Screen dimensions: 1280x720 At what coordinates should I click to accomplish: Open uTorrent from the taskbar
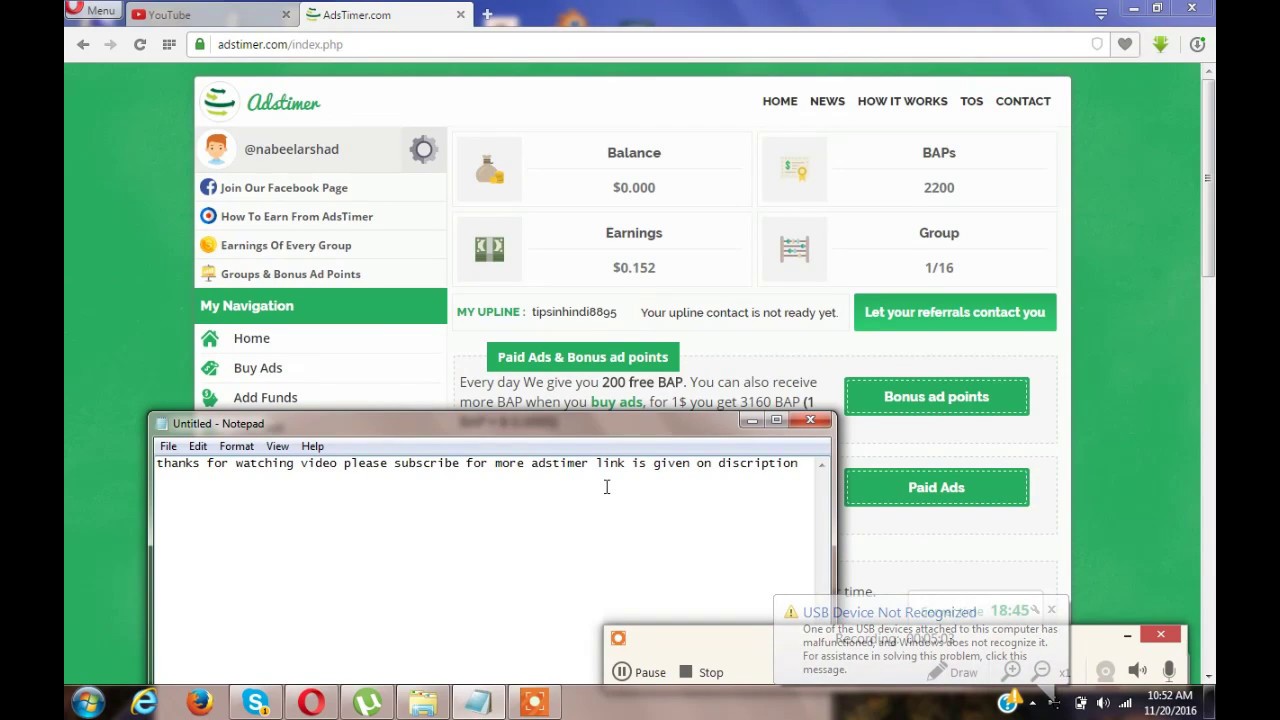tap(368, 703)
